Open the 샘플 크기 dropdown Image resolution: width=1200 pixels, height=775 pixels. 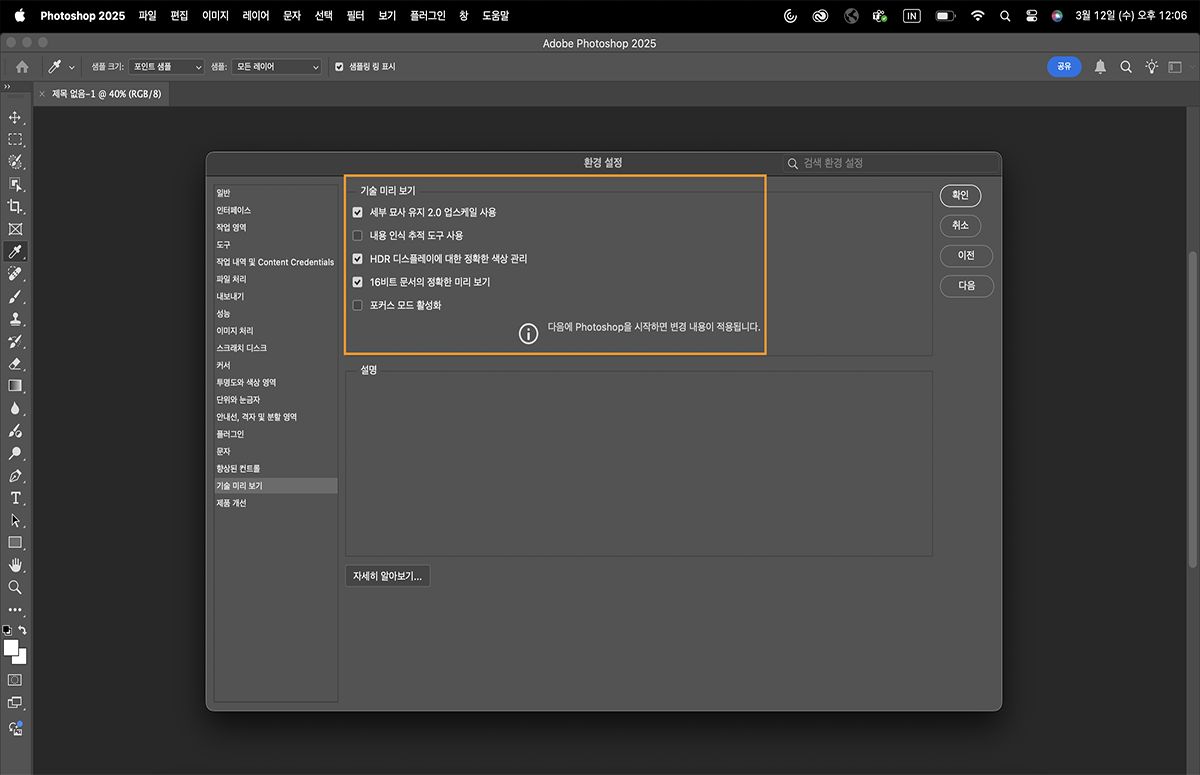(x=166, y=67)
